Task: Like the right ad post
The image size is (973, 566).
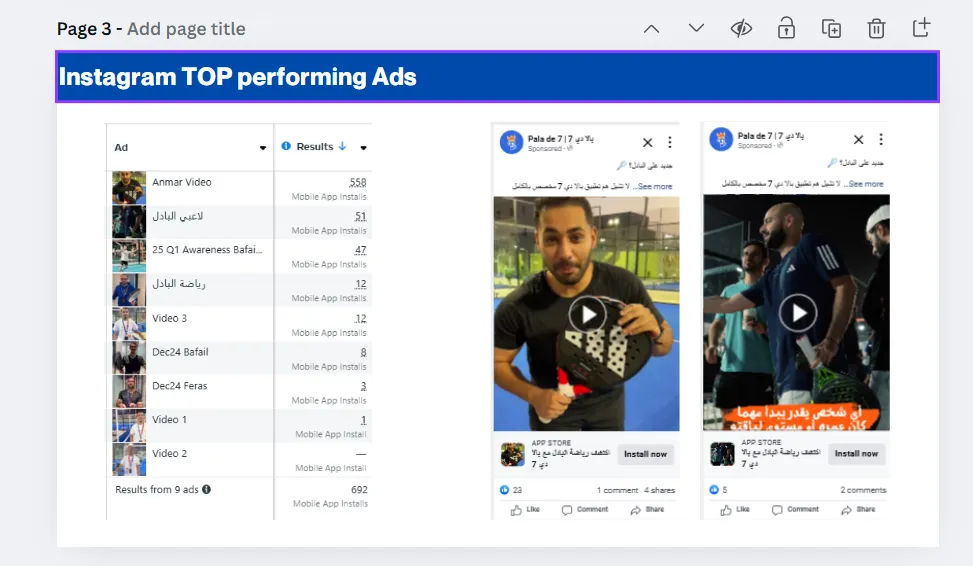Action: (x=735, y=510)
